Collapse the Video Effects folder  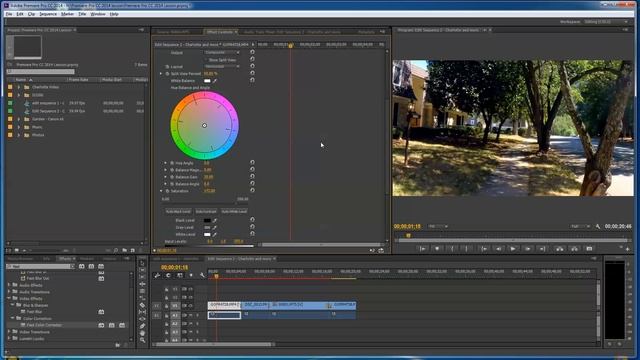coord(9,298)
